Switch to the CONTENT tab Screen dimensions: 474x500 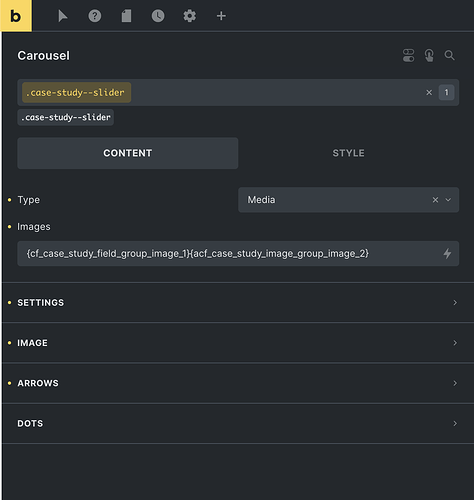point(128,153)
